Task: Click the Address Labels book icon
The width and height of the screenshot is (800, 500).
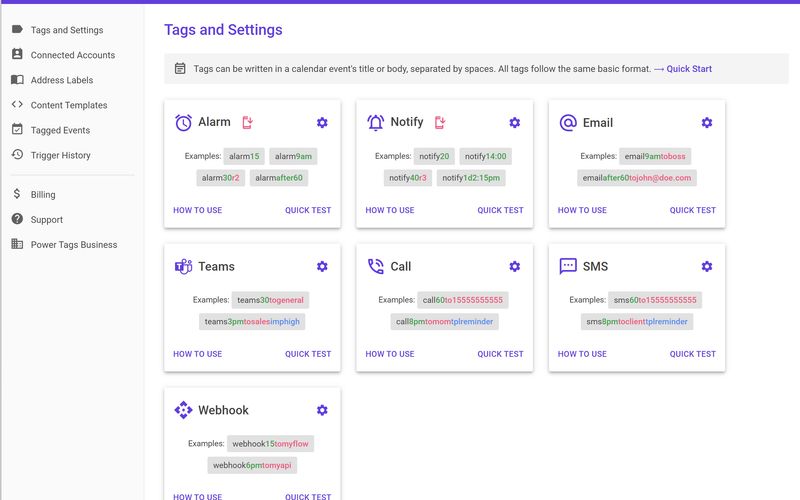Action: (x=17, y=80)
